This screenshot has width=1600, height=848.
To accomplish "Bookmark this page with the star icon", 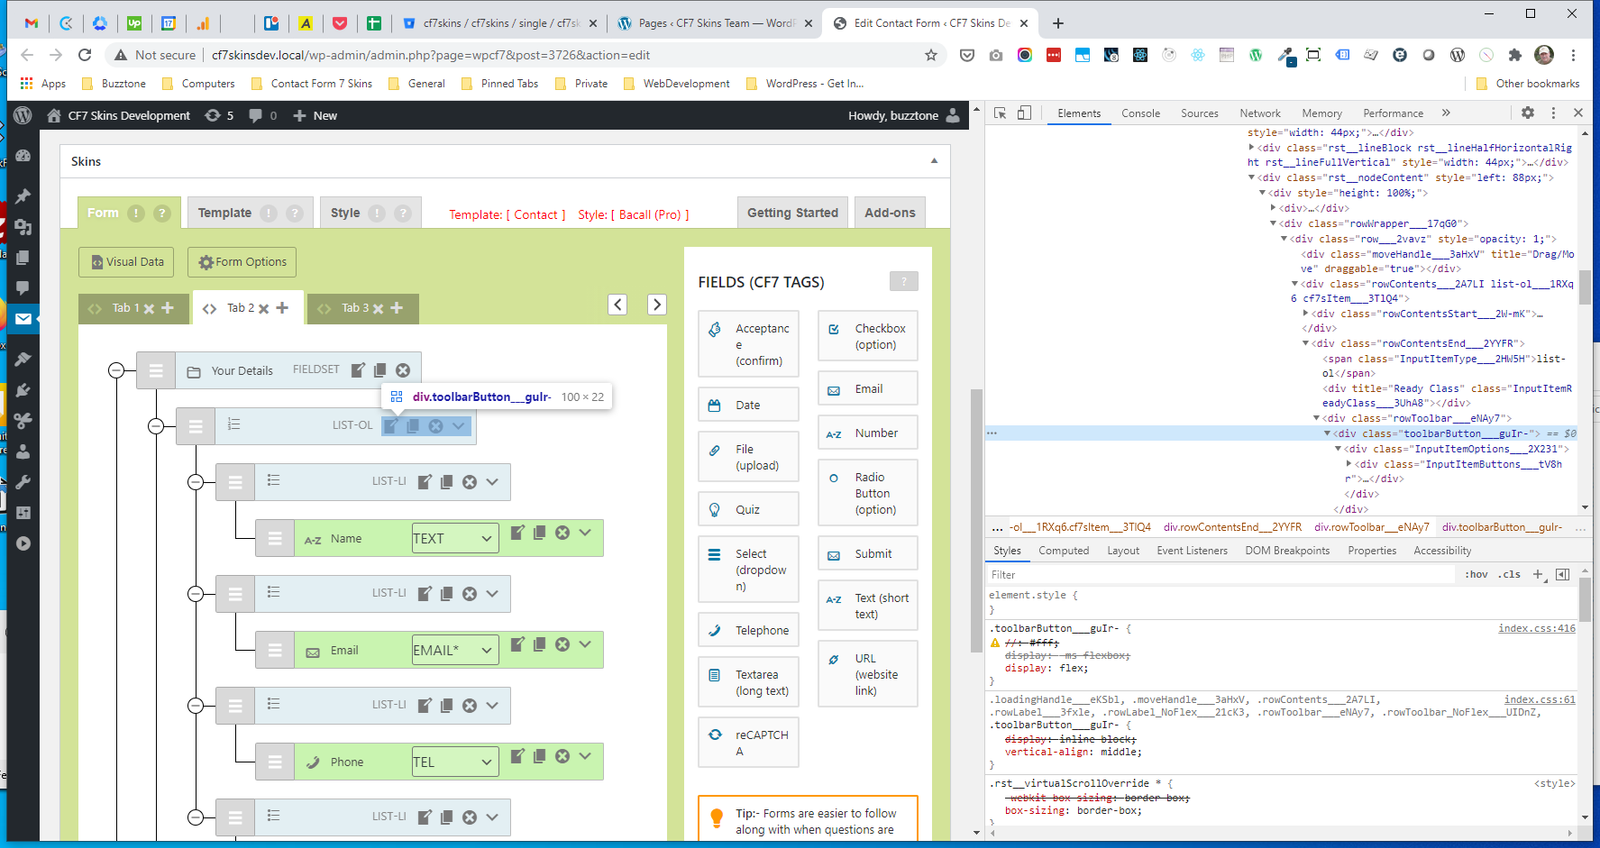I will coord(931,55).
